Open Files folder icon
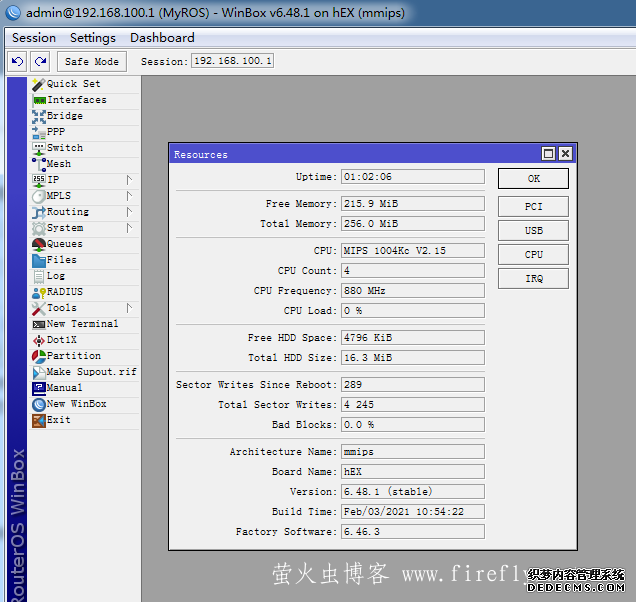The height and width of the screenshot is (602, 636). (39, 260)
